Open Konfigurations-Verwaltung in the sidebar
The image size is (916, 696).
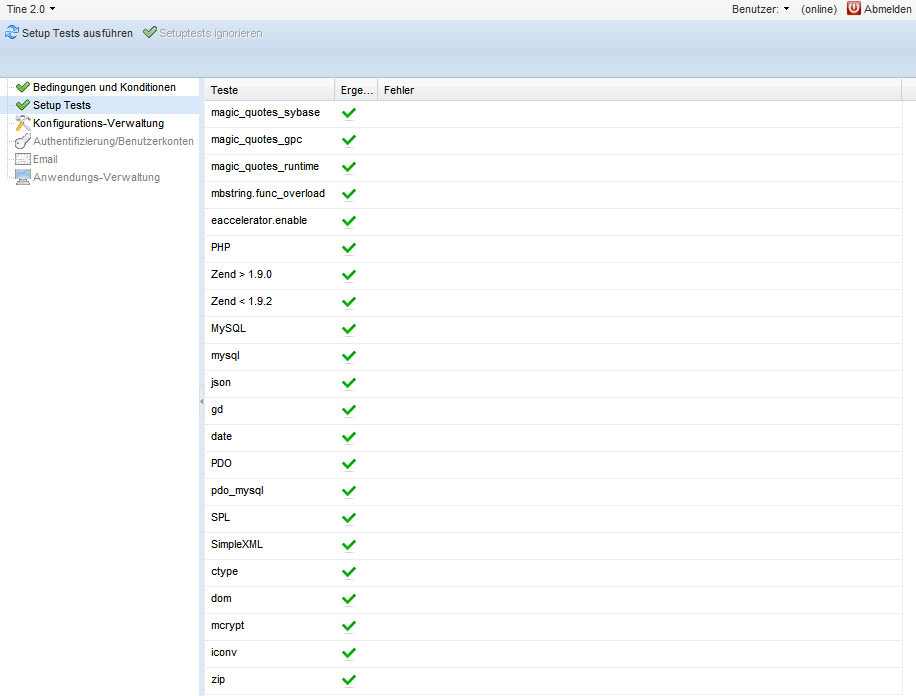(98, 123)
